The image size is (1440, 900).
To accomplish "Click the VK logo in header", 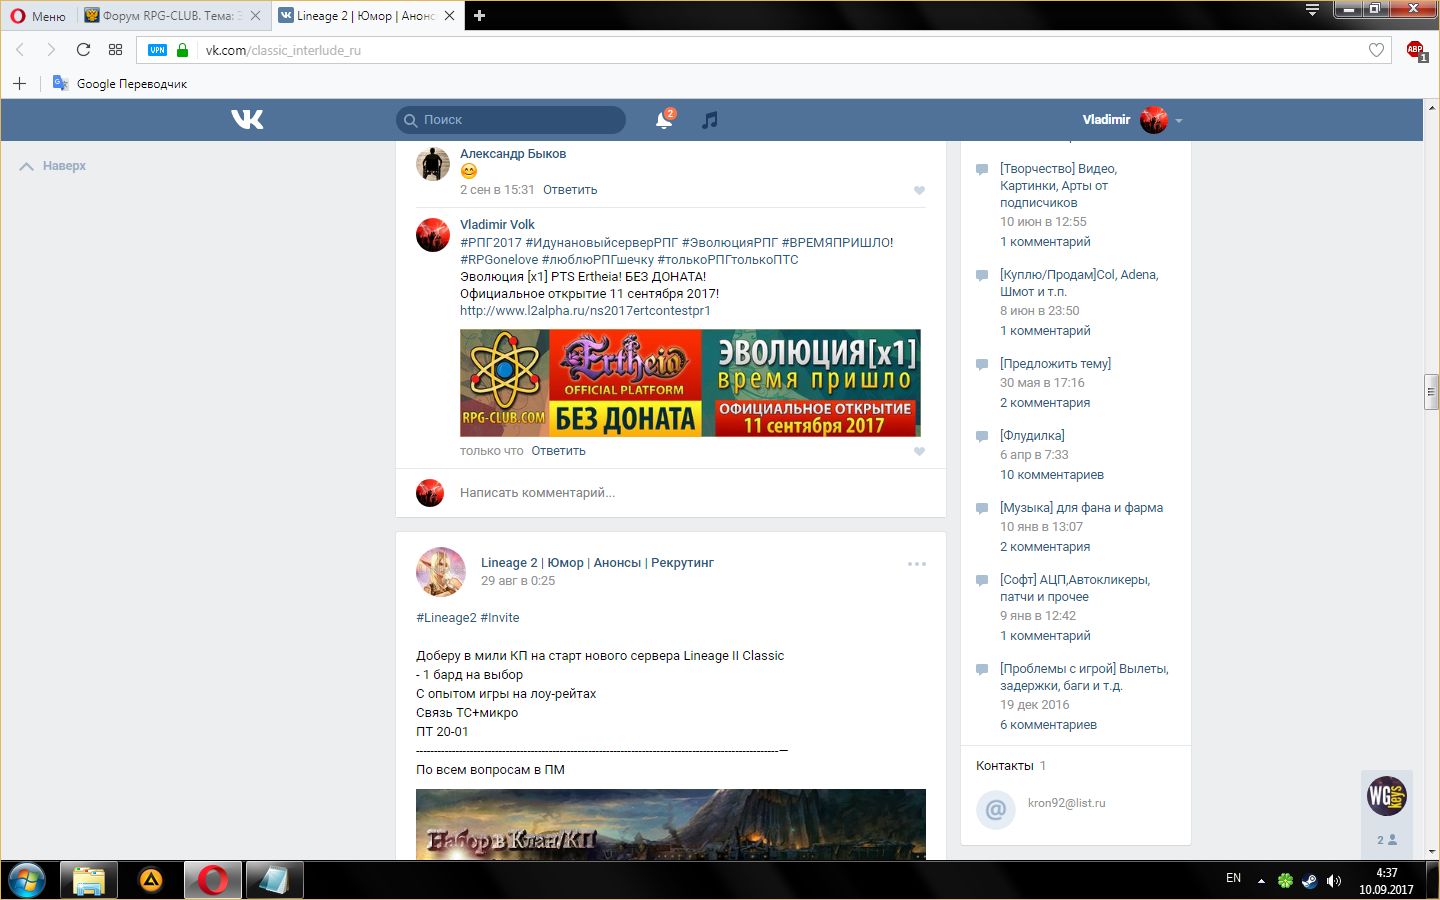I will click(247, 119).
